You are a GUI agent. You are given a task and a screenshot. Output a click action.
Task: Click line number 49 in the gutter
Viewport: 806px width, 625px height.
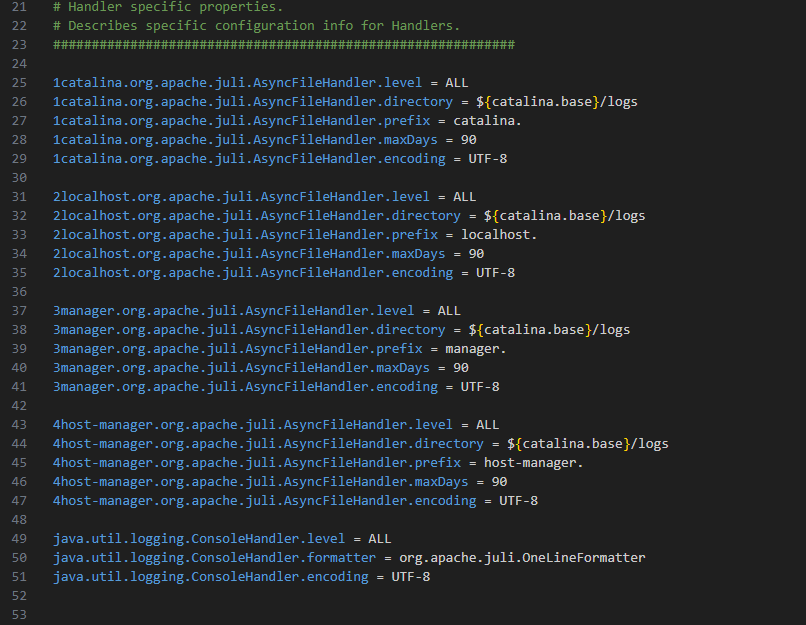(x=19, y=539)
